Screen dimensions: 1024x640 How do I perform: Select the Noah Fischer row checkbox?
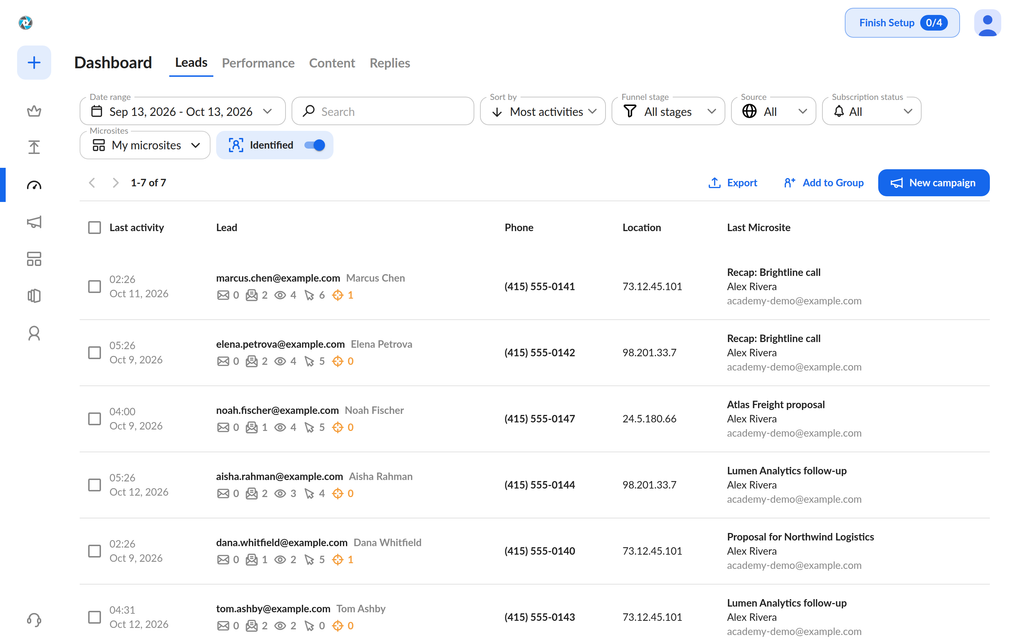click(x=95, y=419)
